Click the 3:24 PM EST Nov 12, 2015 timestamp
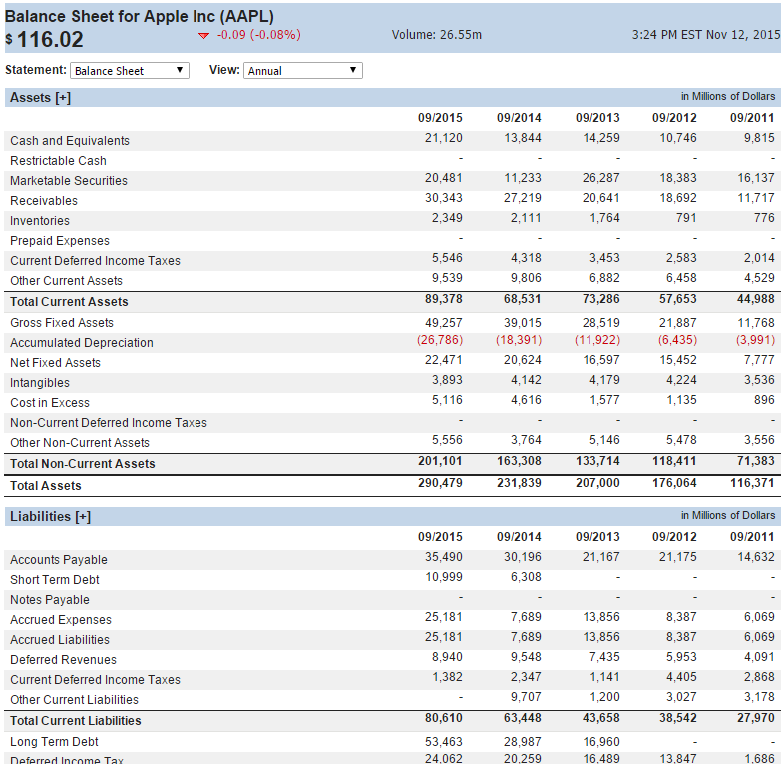 click(x=706, y=35)
